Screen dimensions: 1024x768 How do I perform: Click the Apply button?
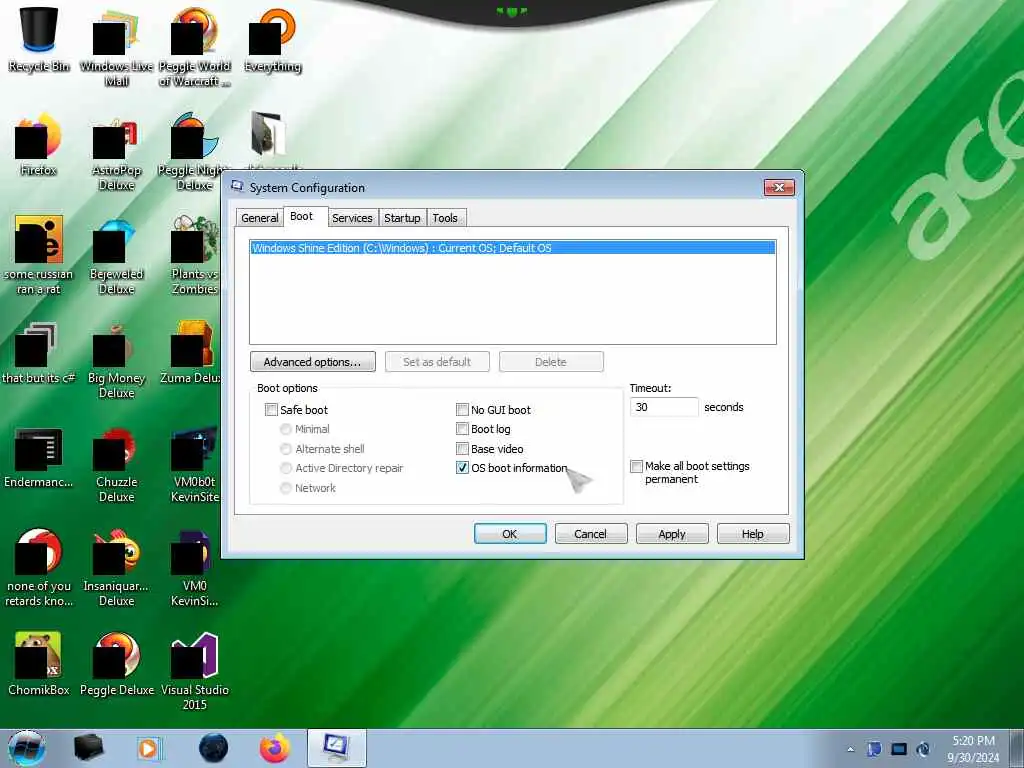(x=671, y=534)
